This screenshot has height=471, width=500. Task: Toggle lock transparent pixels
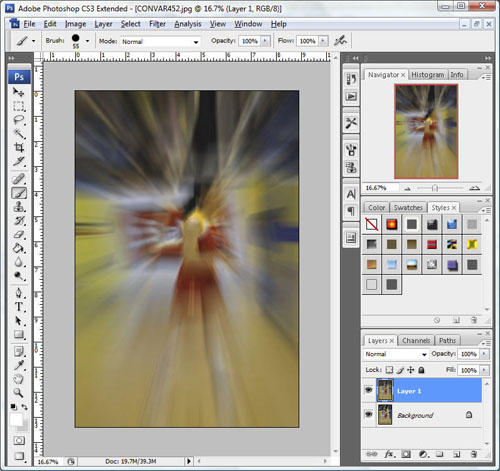[x=389, y=370]
